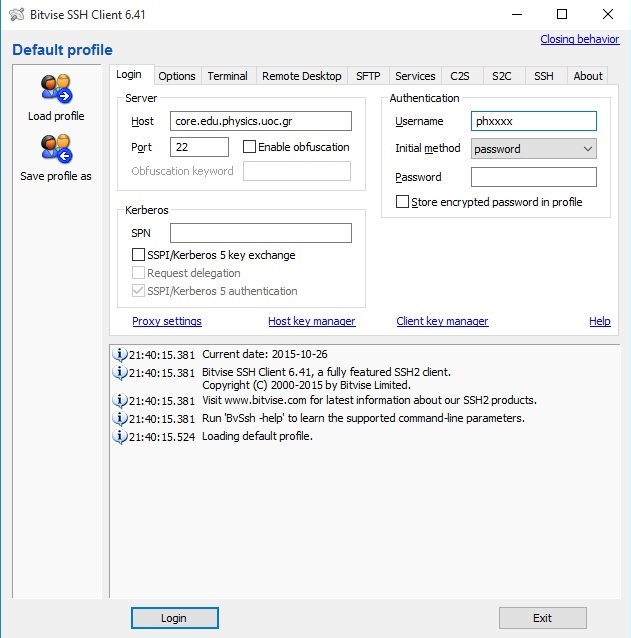The width and height of the screenshot is (631, 638).
Task: Click log line Copyright (C) 2000-2015 by Bitvise Limited
Action: click(x=306, y=385)
